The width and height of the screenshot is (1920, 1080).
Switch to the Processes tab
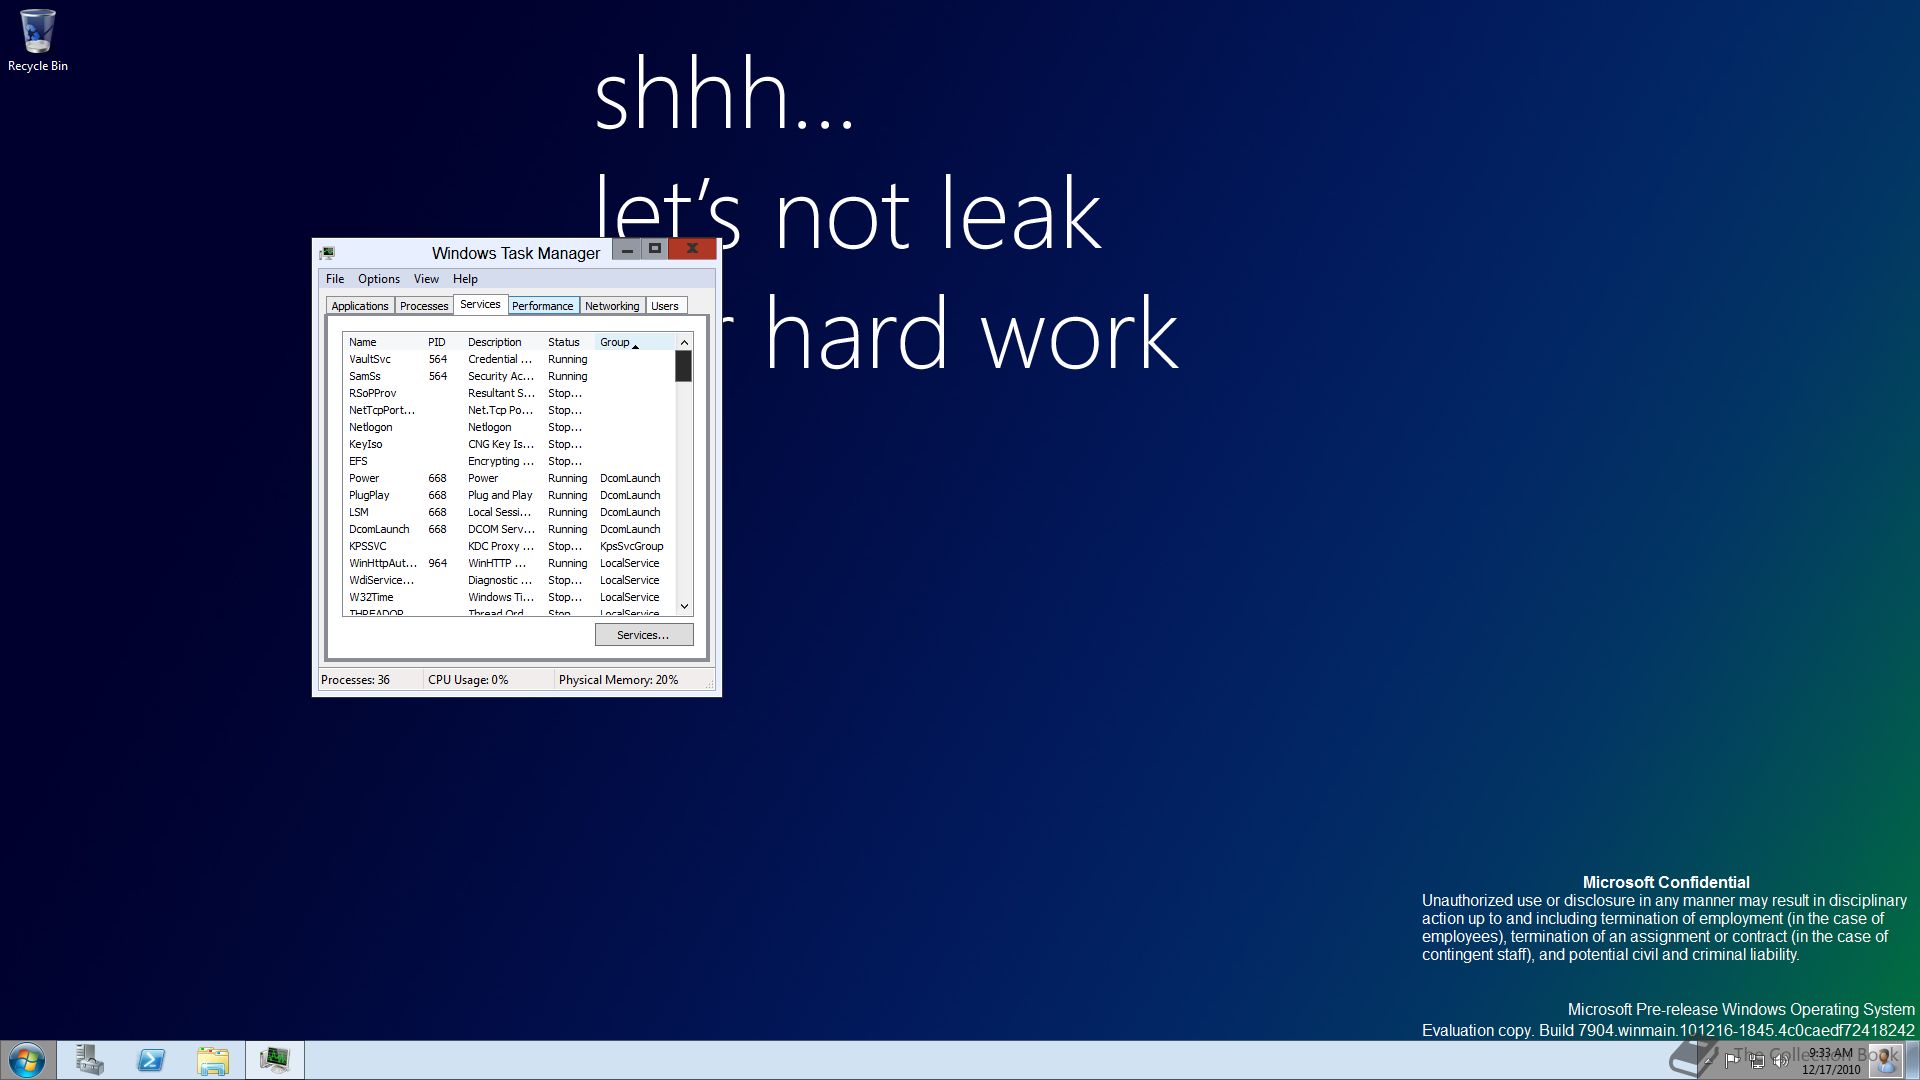tap(424, 306)
